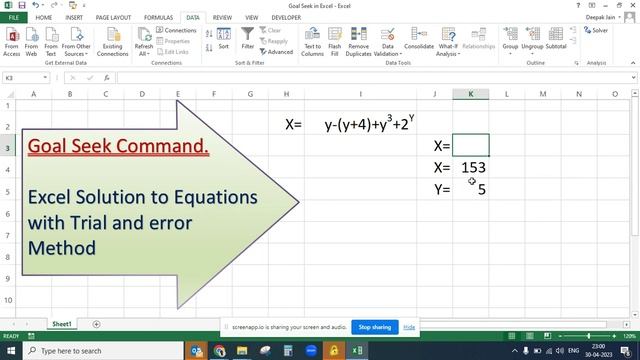Click macro record status icon
Image resolution: width=640 pixels, height=360 pixels.
(x=31, y=336)
